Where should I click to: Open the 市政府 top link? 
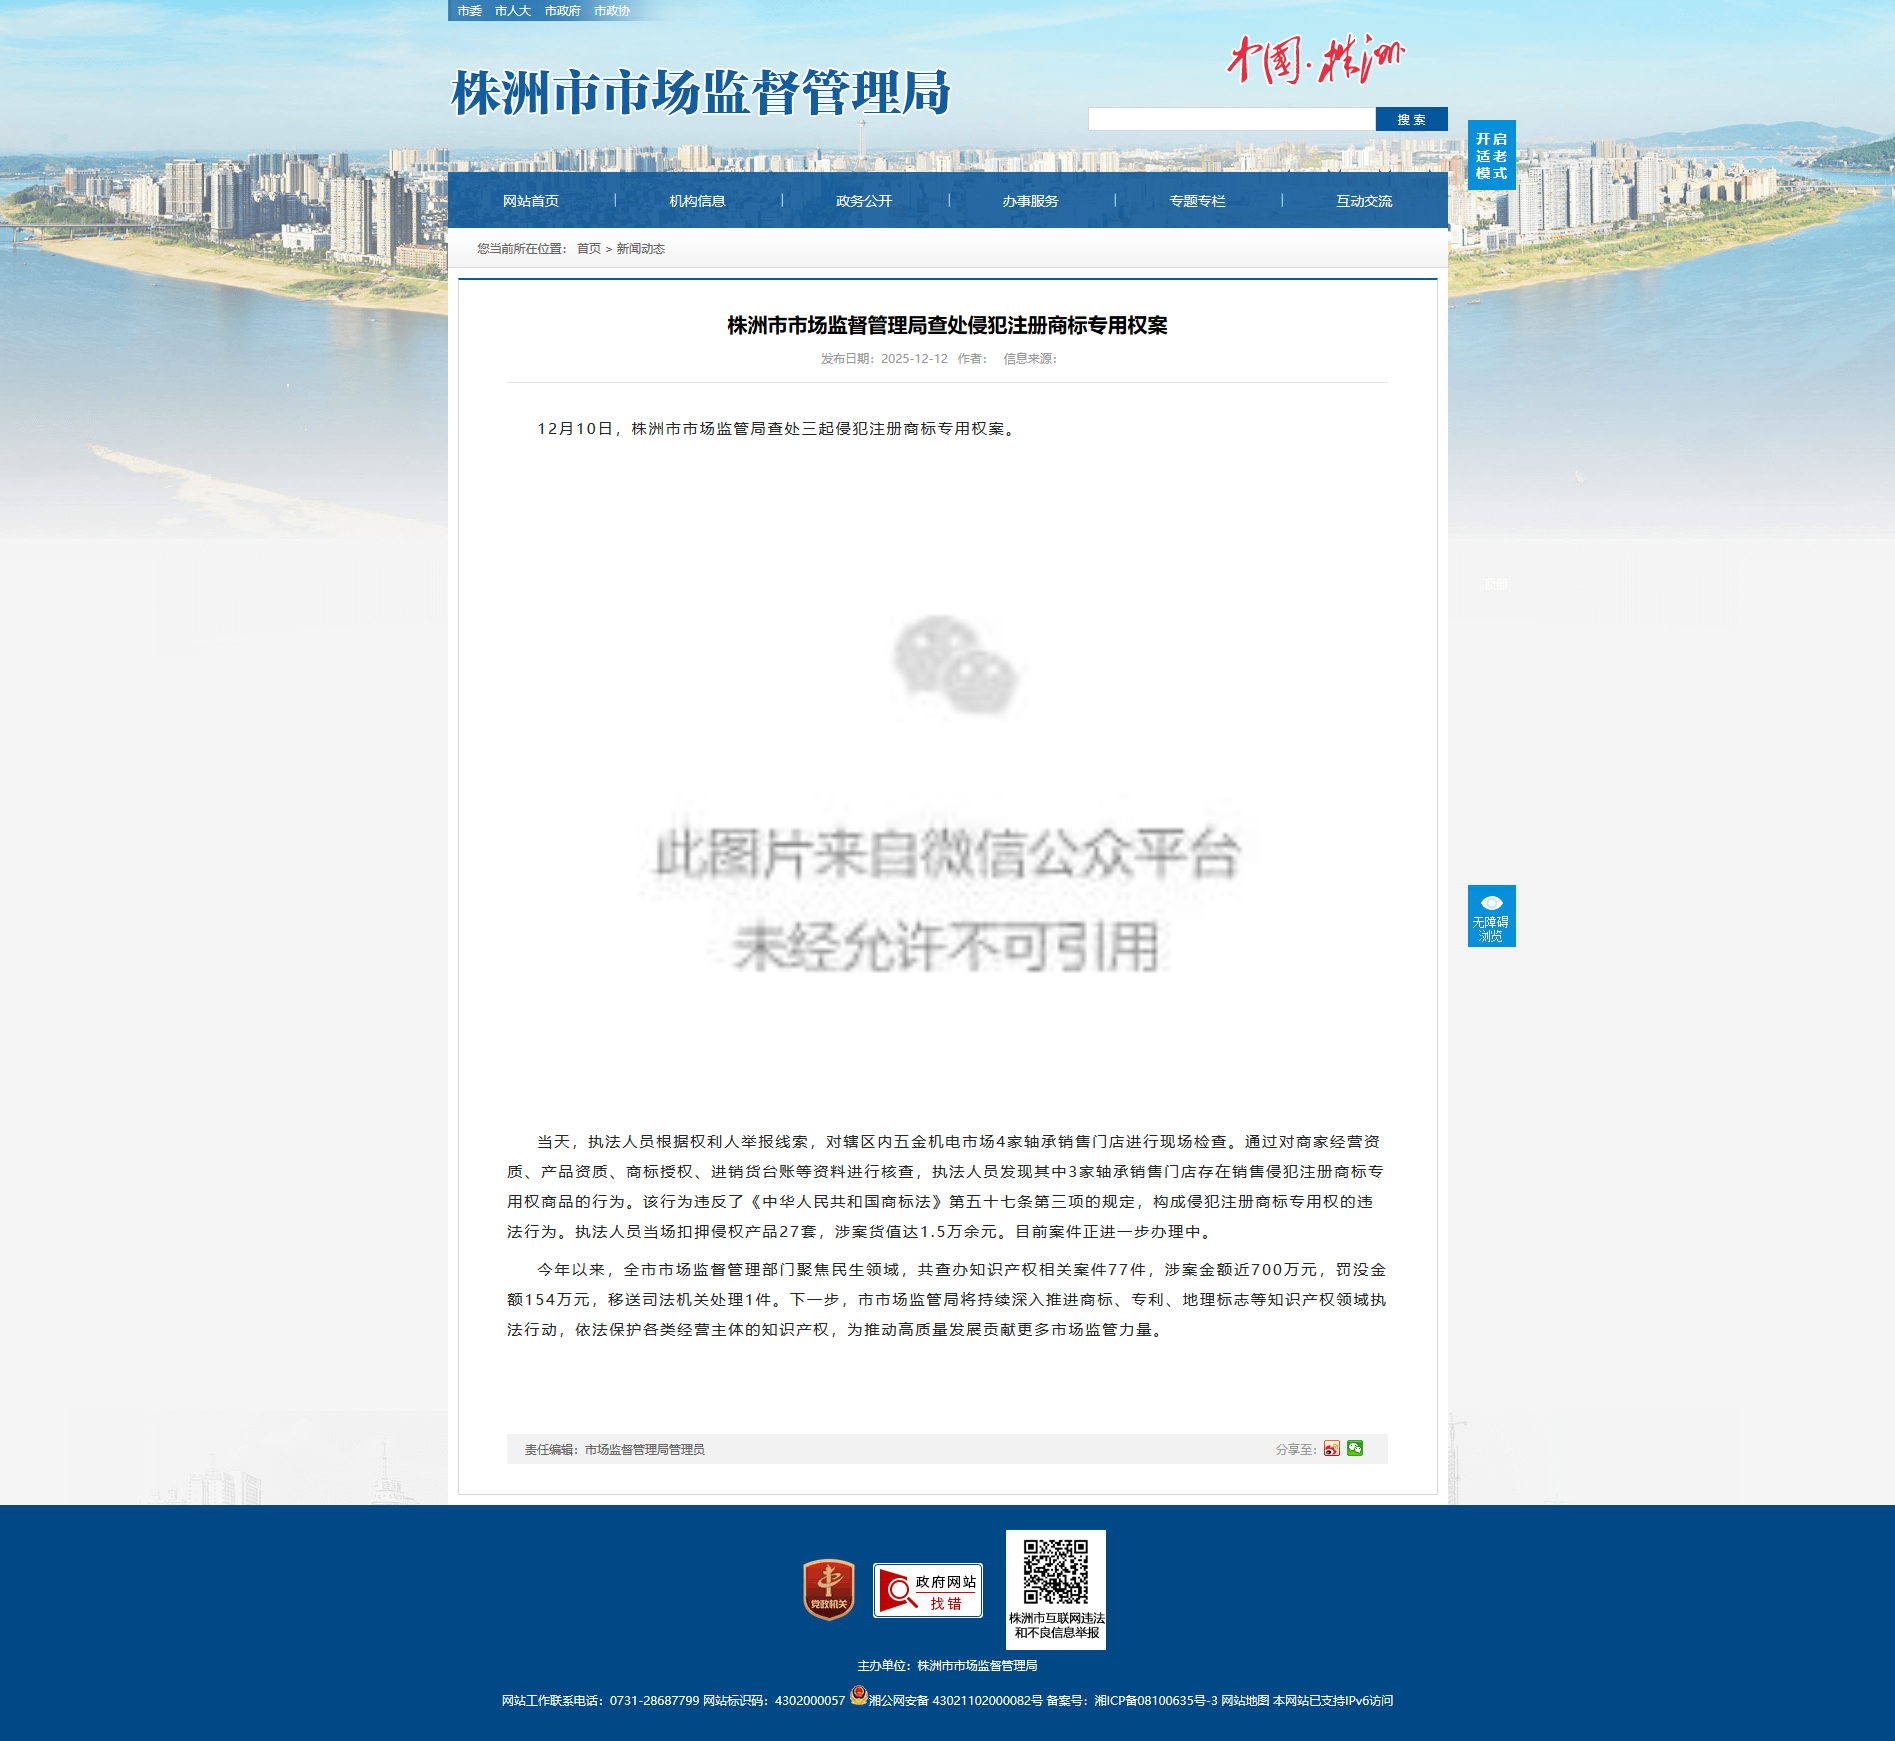(x=562, y=11)
